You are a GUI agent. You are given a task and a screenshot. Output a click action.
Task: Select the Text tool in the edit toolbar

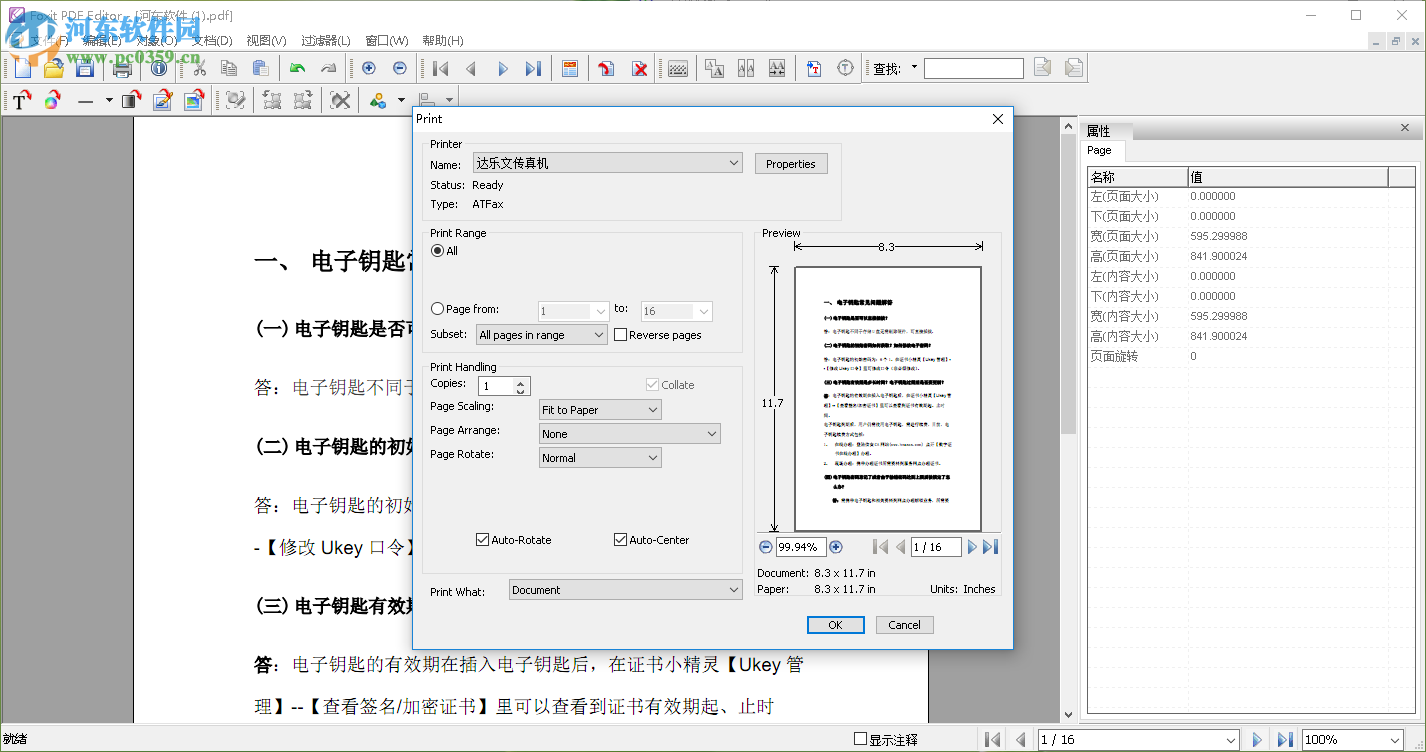click(20, 100)
